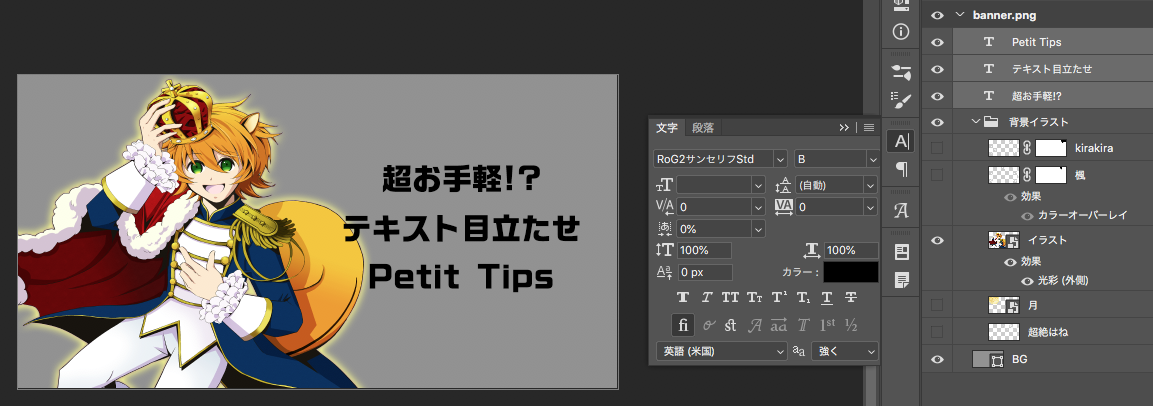Image resolution: width=1153 pixels, height=406 pixels.
Task: Click the text type icon of Petit Tips layer
Action: (989, 42)
